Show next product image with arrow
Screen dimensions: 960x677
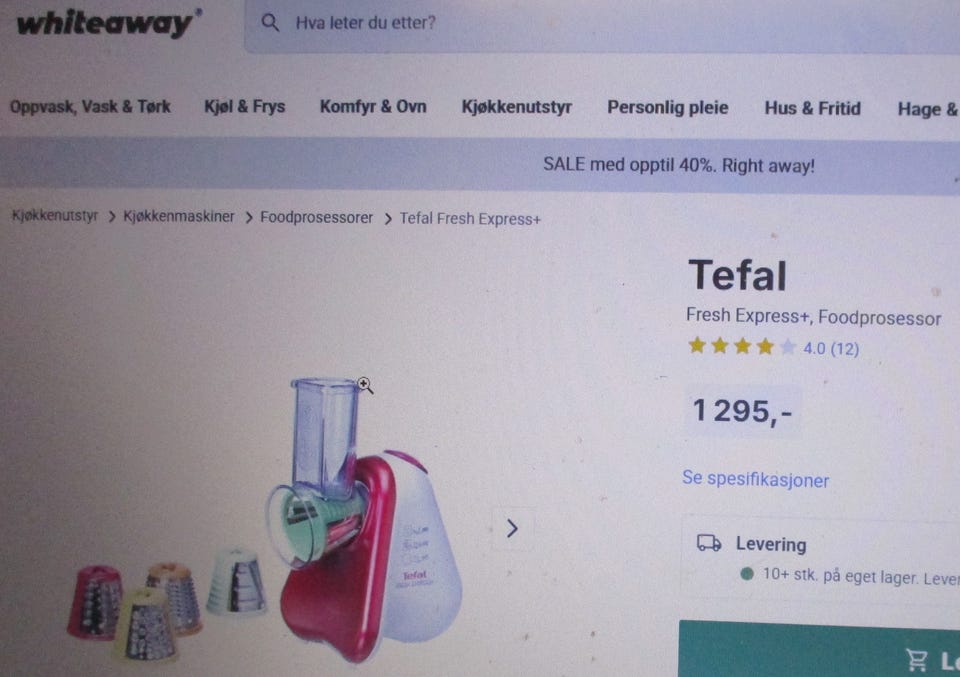512,528
